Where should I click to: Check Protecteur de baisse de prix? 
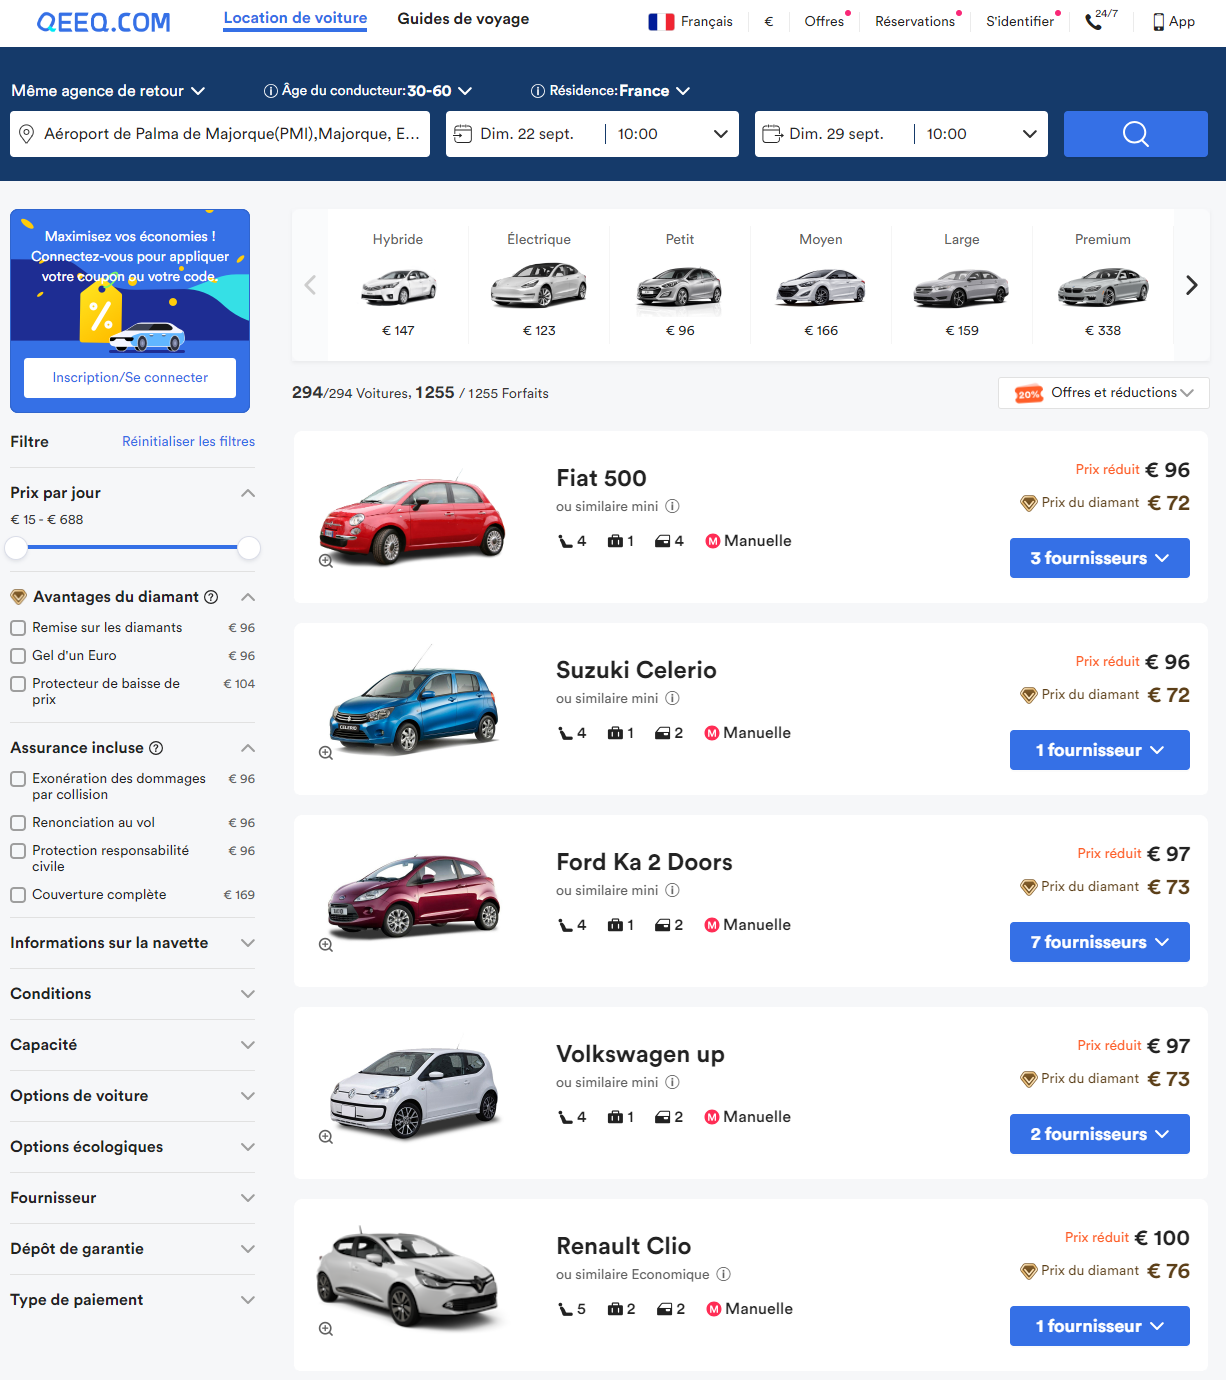point(18,684)
